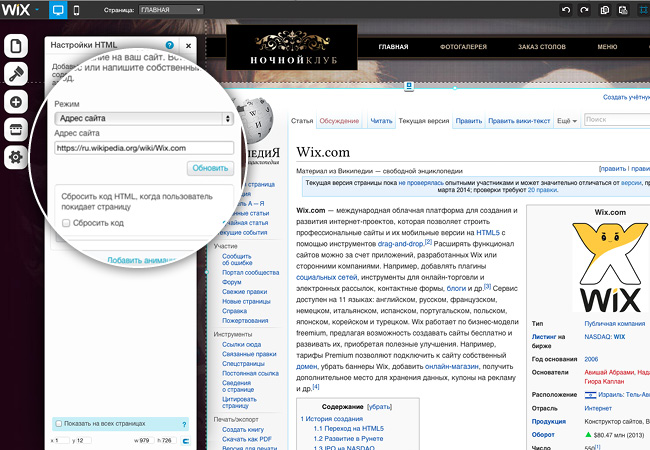Close the Настройки HTML panel
Viewport: 650px width, 450px height.
[x=188, y=46]
